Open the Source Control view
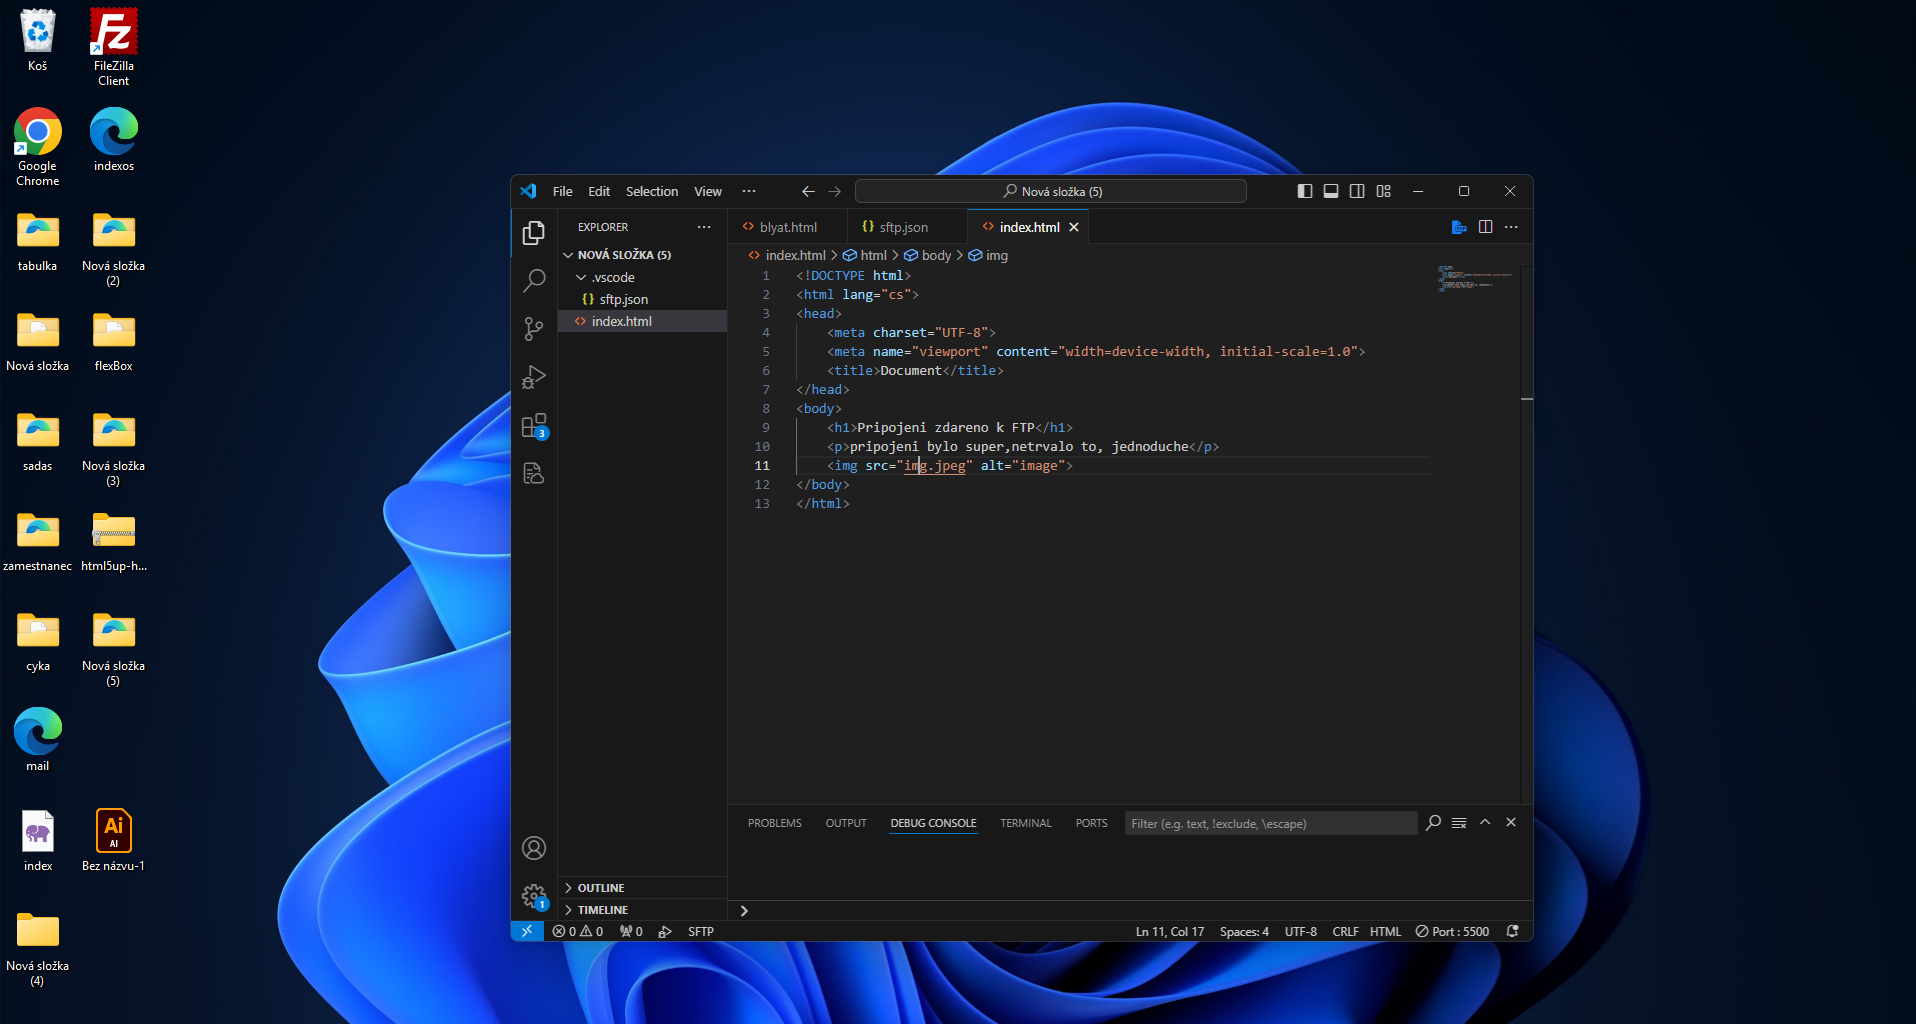The height and width of the screenshot is (1024, 1916). point(534,329)
